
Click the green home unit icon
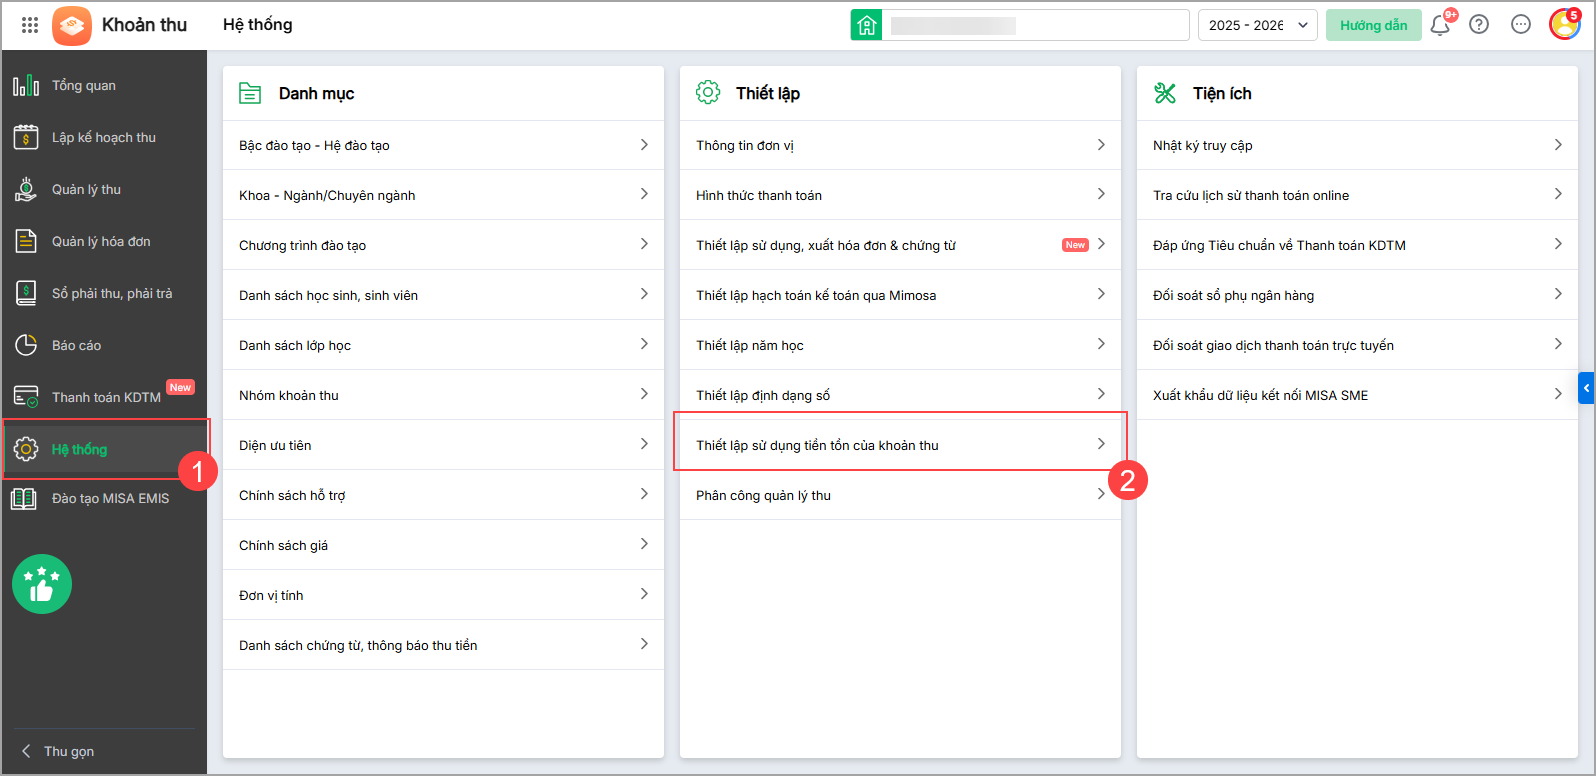coord(866,25)
